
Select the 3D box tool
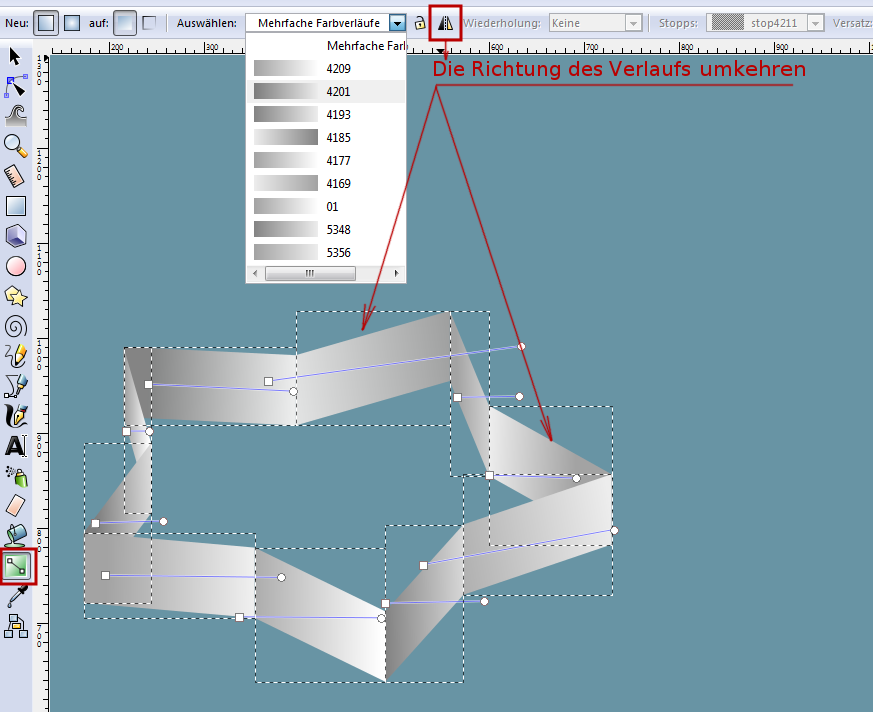[x=16, y=236]
